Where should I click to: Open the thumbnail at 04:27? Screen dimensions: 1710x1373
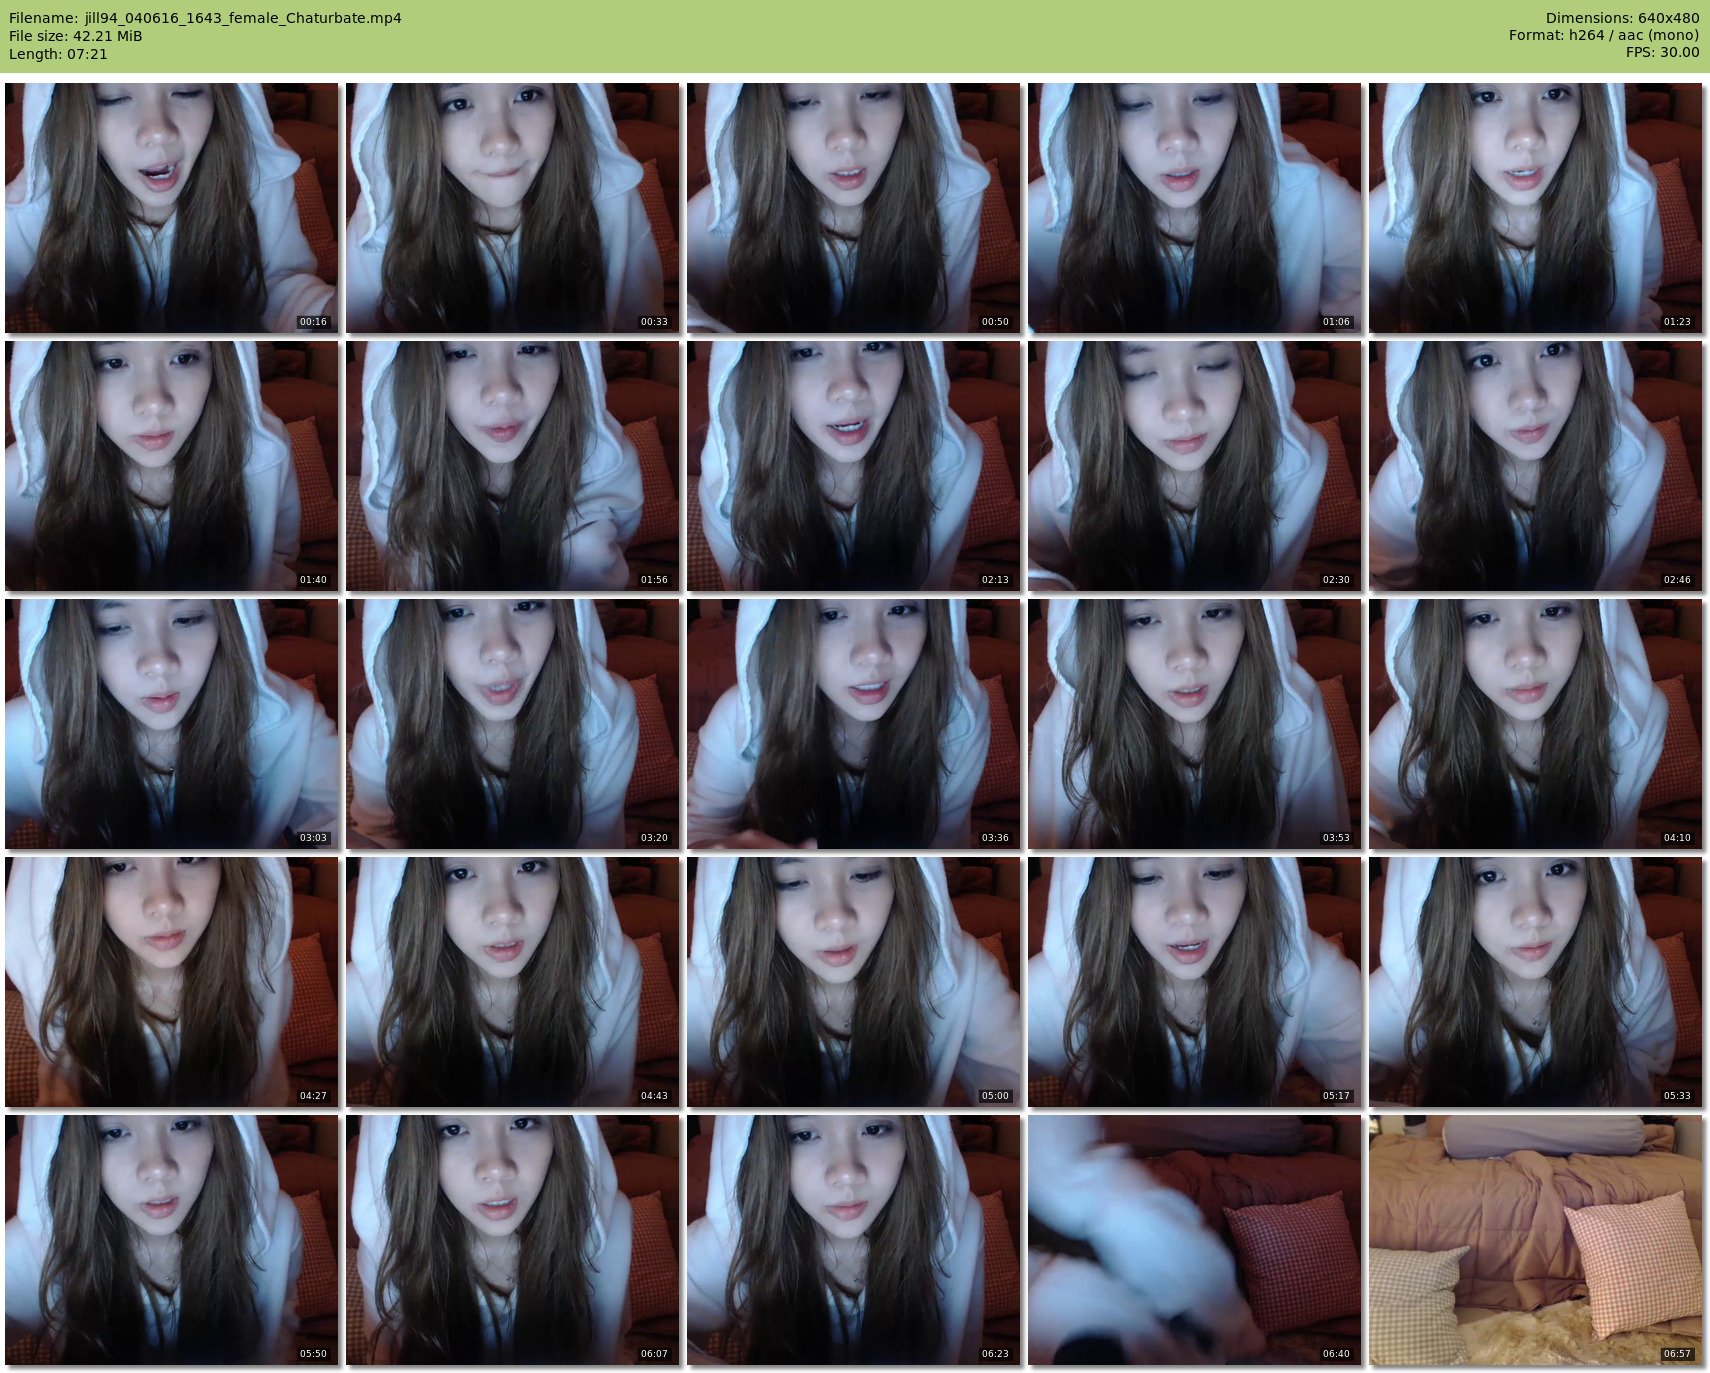[171, 981]
